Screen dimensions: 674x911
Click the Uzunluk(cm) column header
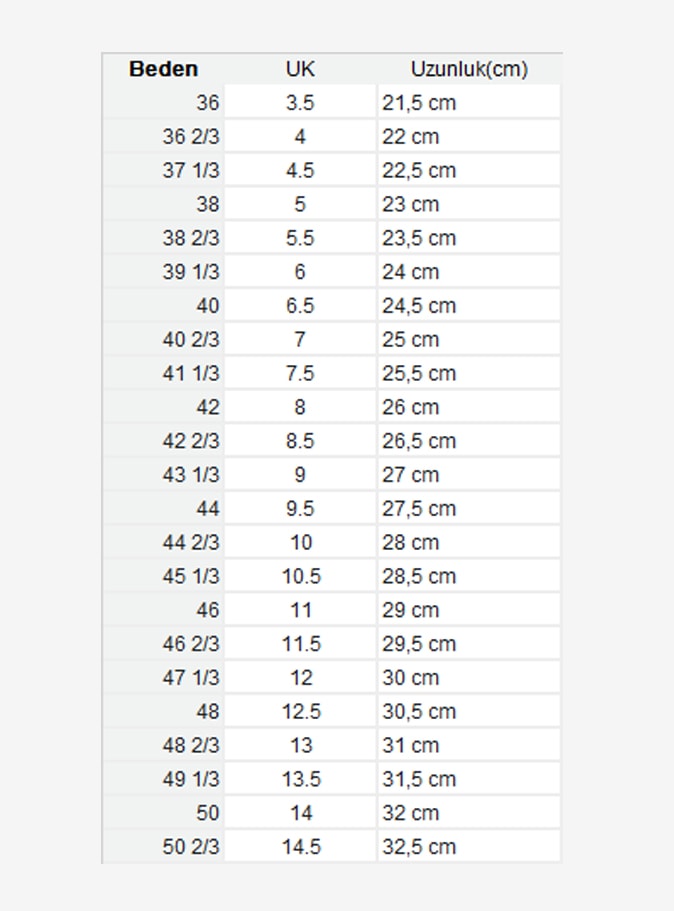click(x=468, y=69)
